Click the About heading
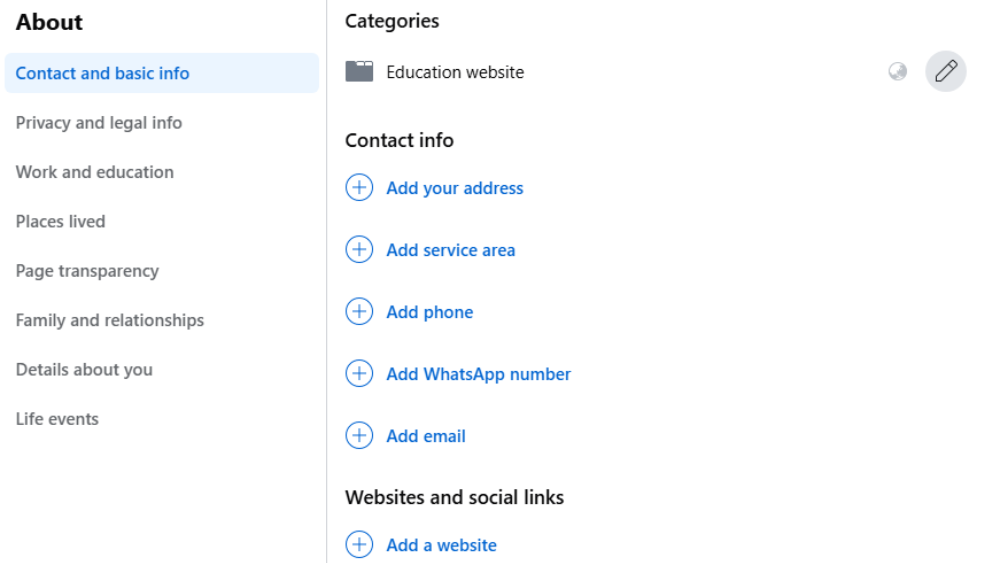This screenshot has height=563, width=1000. click(49, 22)
